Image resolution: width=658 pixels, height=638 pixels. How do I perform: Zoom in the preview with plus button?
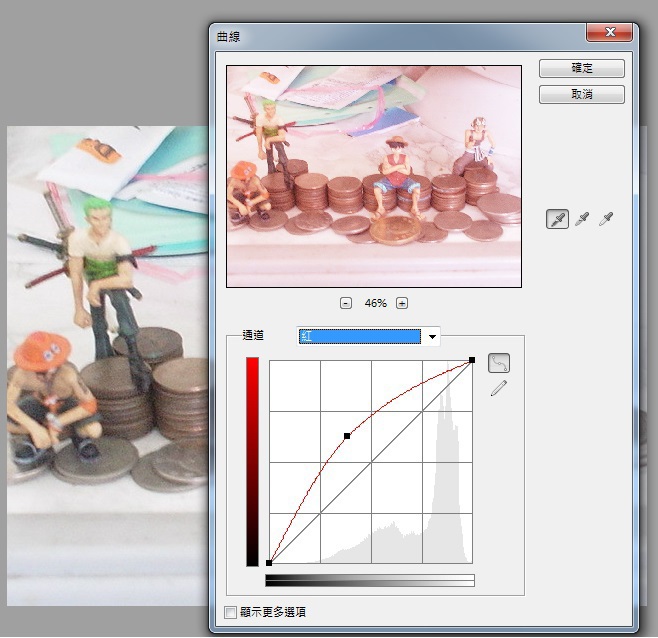pos(402,303)
